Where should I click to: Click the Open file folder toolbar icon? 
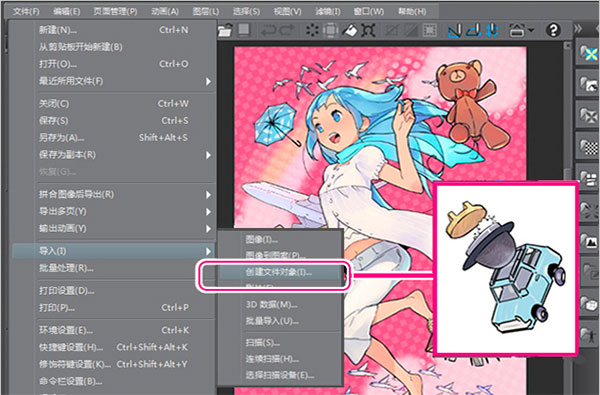click(225, 30)
